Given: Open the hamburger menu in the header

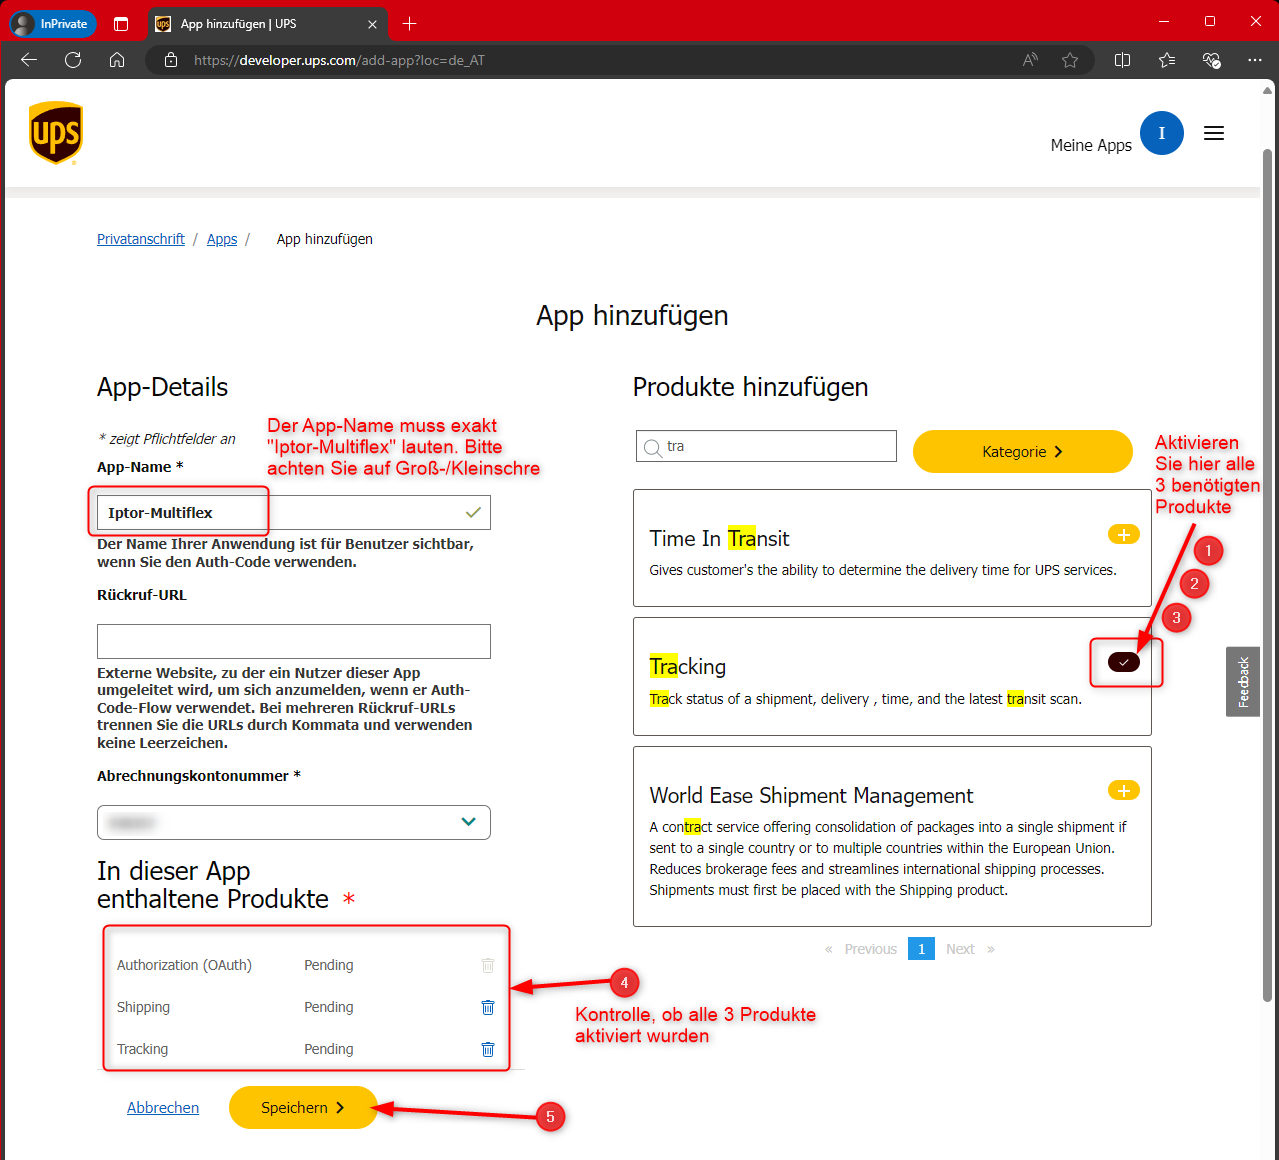Looking at the screenshot, I should 1213,133.
